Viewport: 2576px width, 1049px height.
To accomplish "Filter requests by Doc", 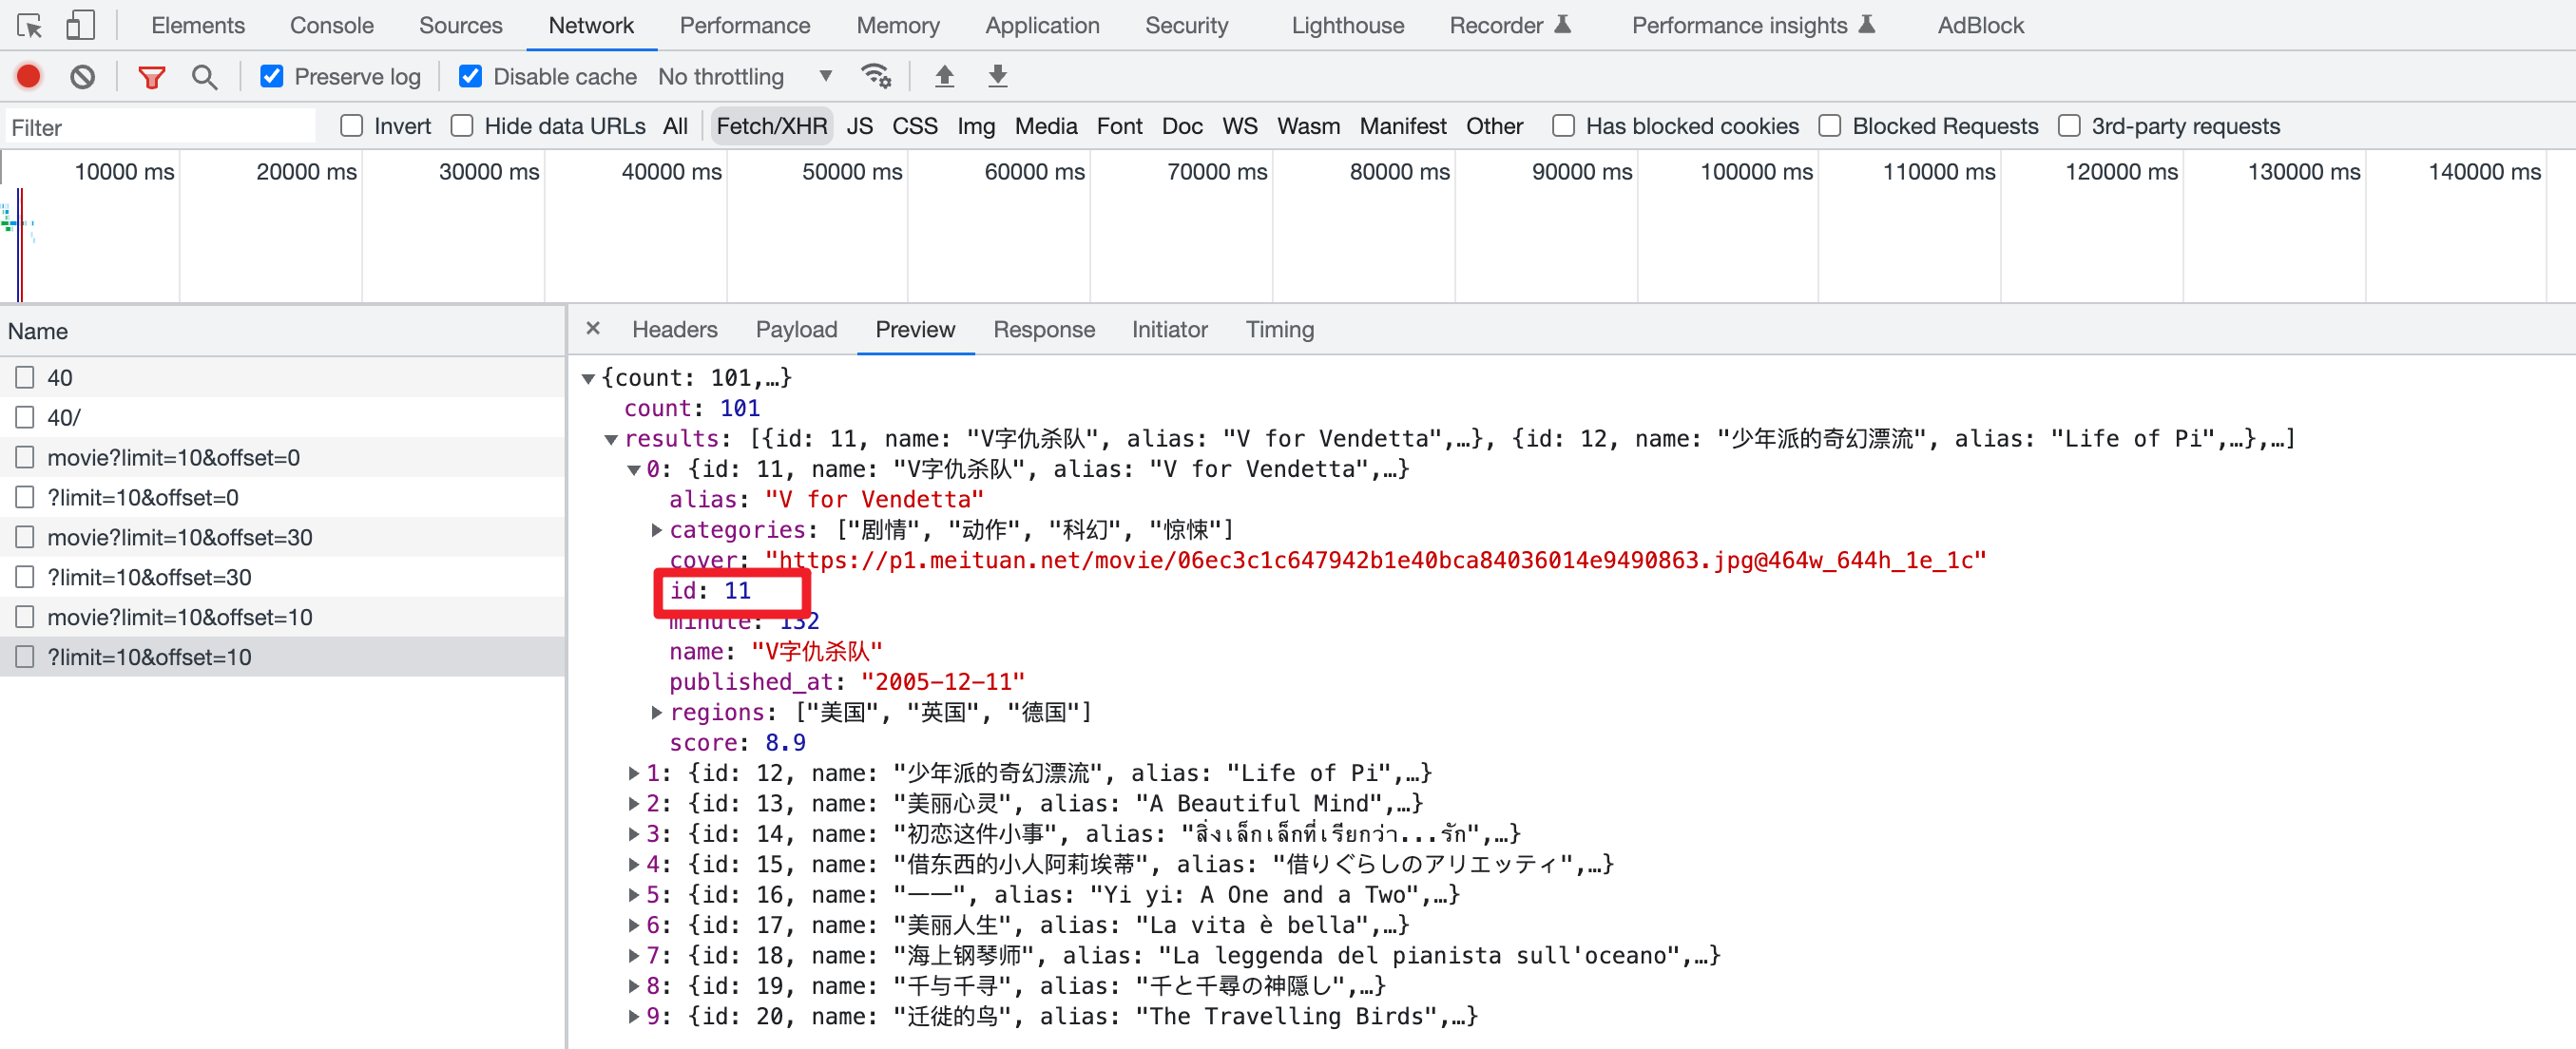I will tap(1182, 126).
